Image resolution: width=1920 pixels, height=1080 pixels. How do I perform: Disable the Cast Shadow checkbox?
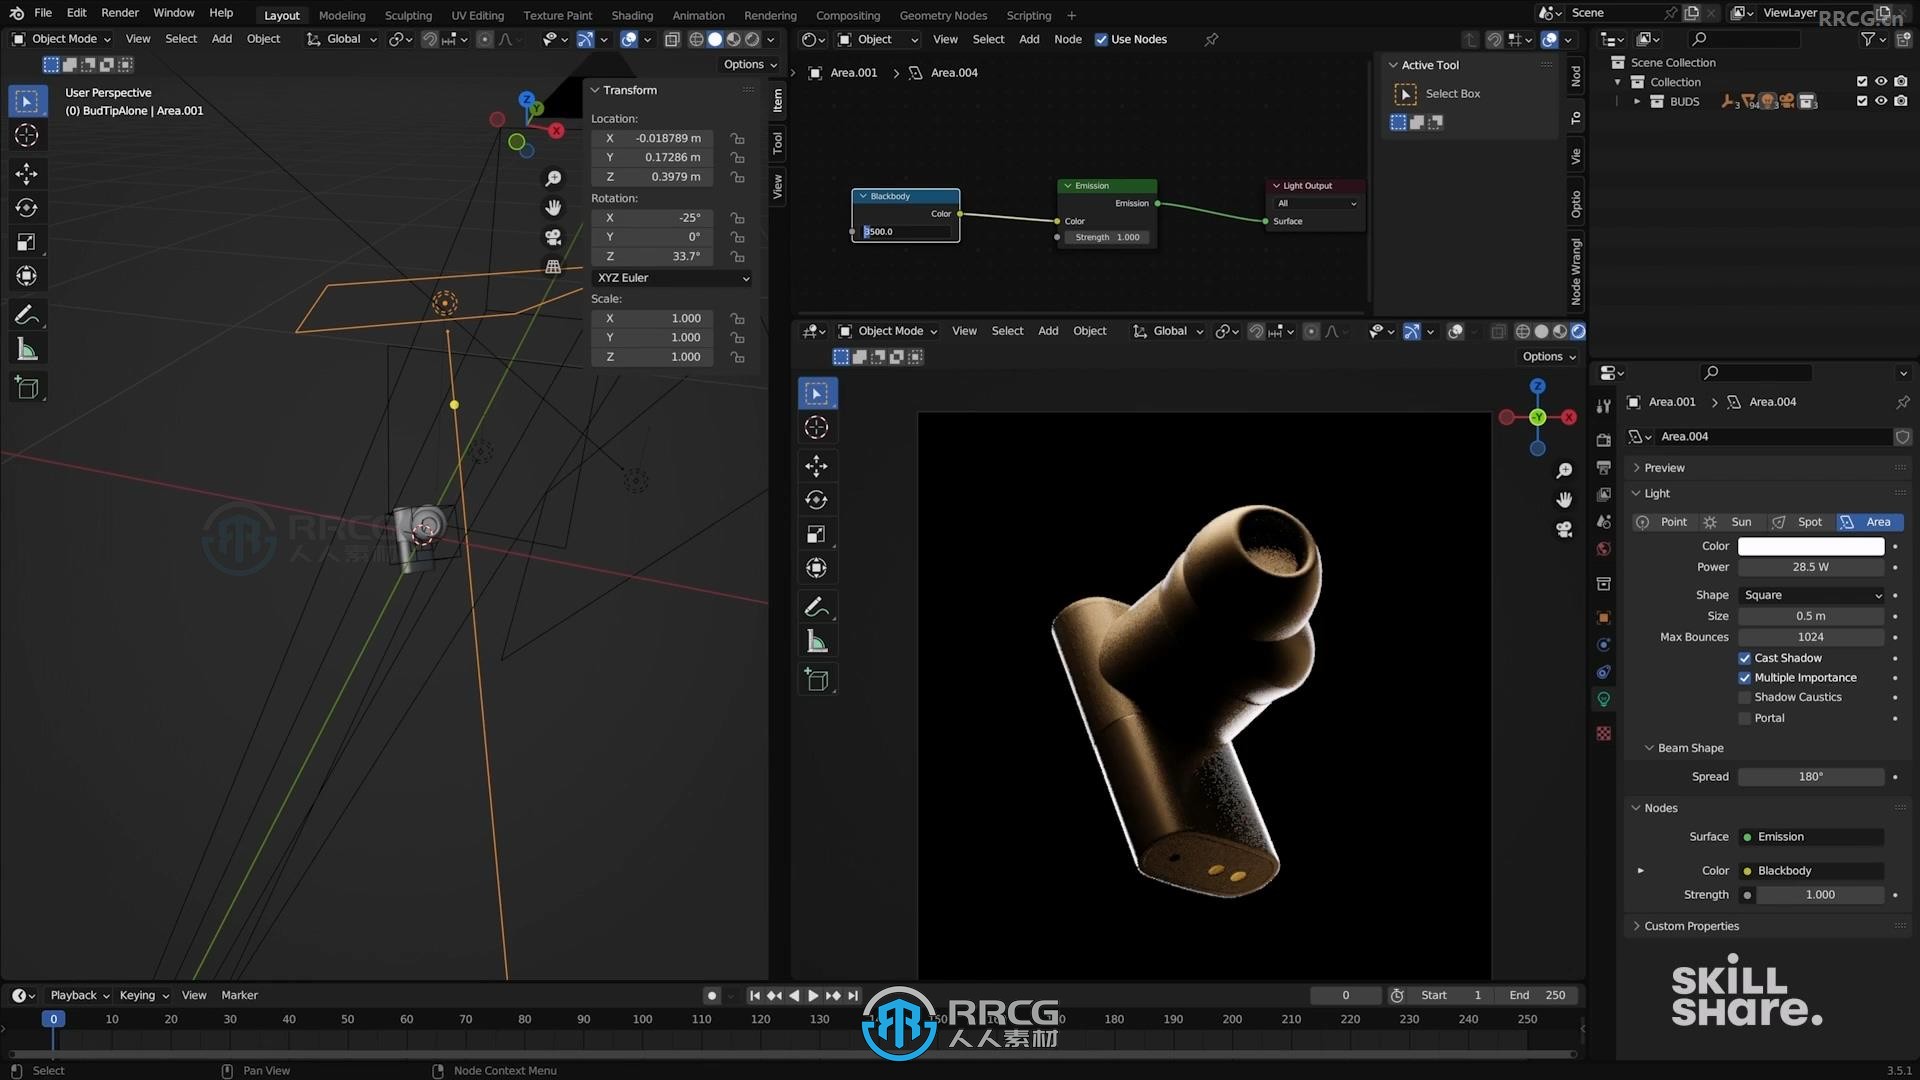(1745, 658)
